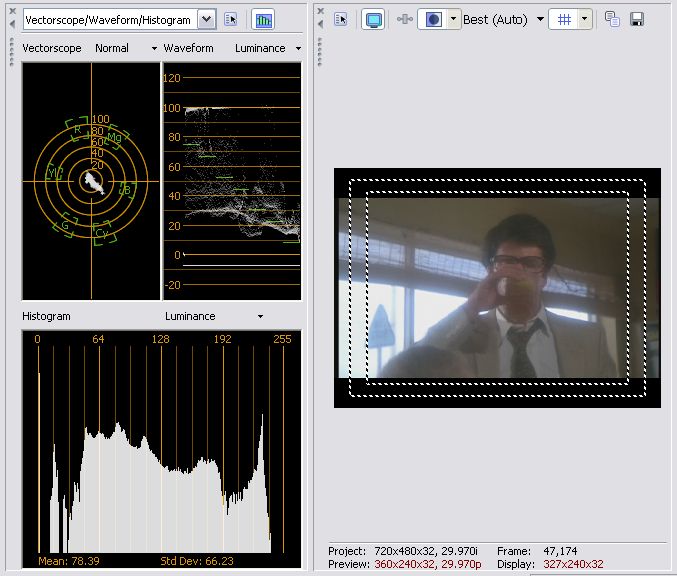Close the Video Preview panel
Image resolution: width=677 pixels, height=576 pixels.
coord(320,11)
